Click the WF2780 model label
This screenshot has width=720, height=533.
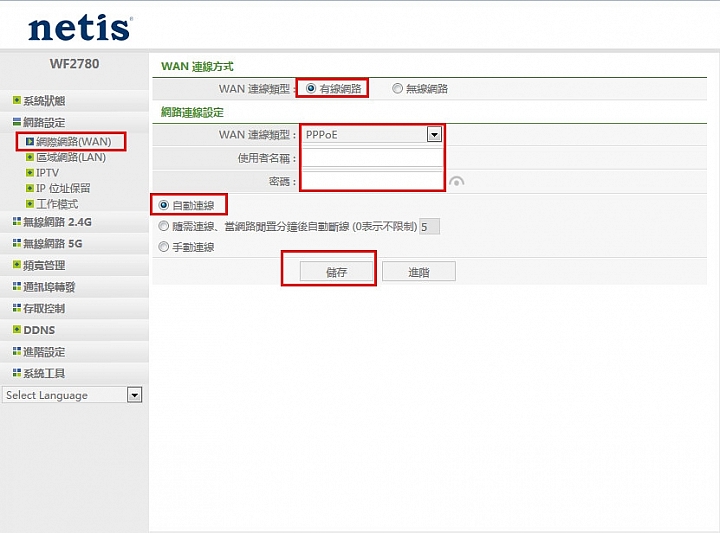[x=74, y=64]
